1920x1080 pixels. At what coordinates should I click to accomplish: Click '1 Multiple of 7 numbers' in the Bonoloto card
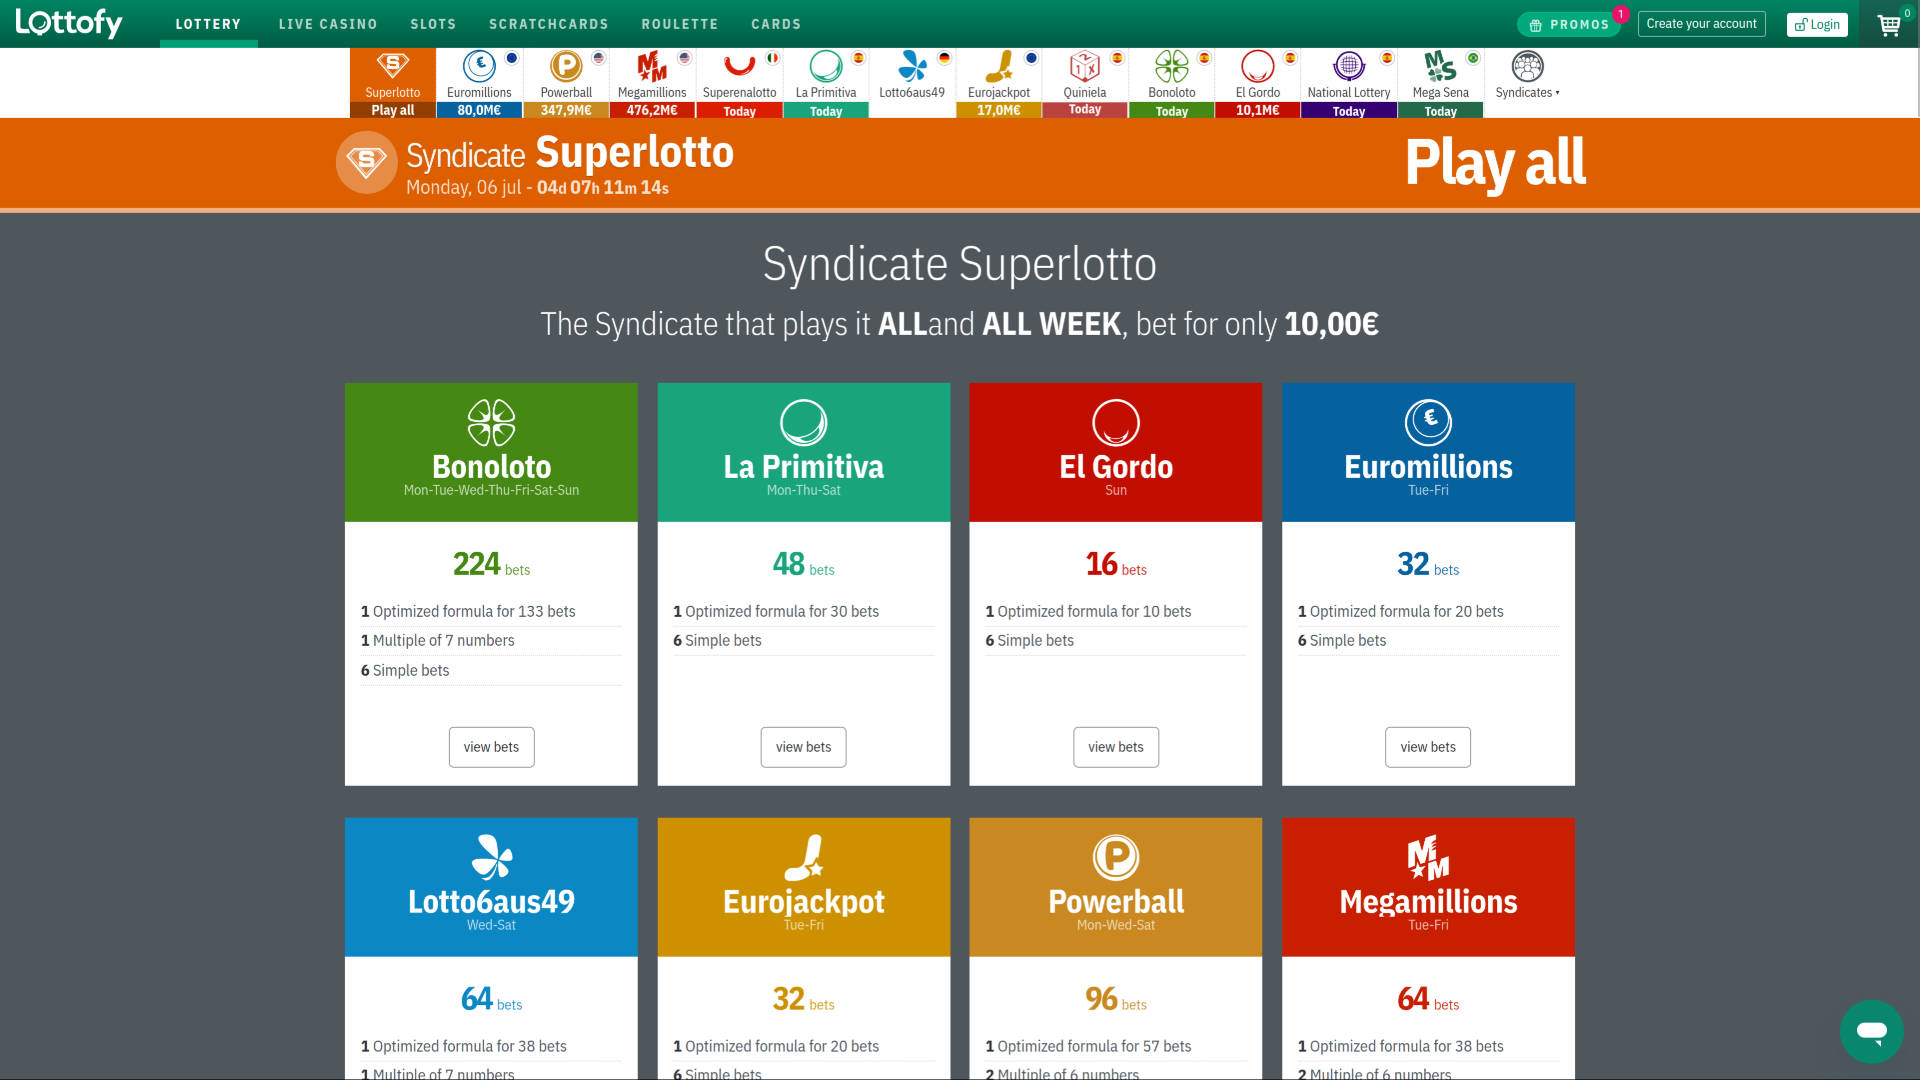pyautogui.click(x=438, y=641)
